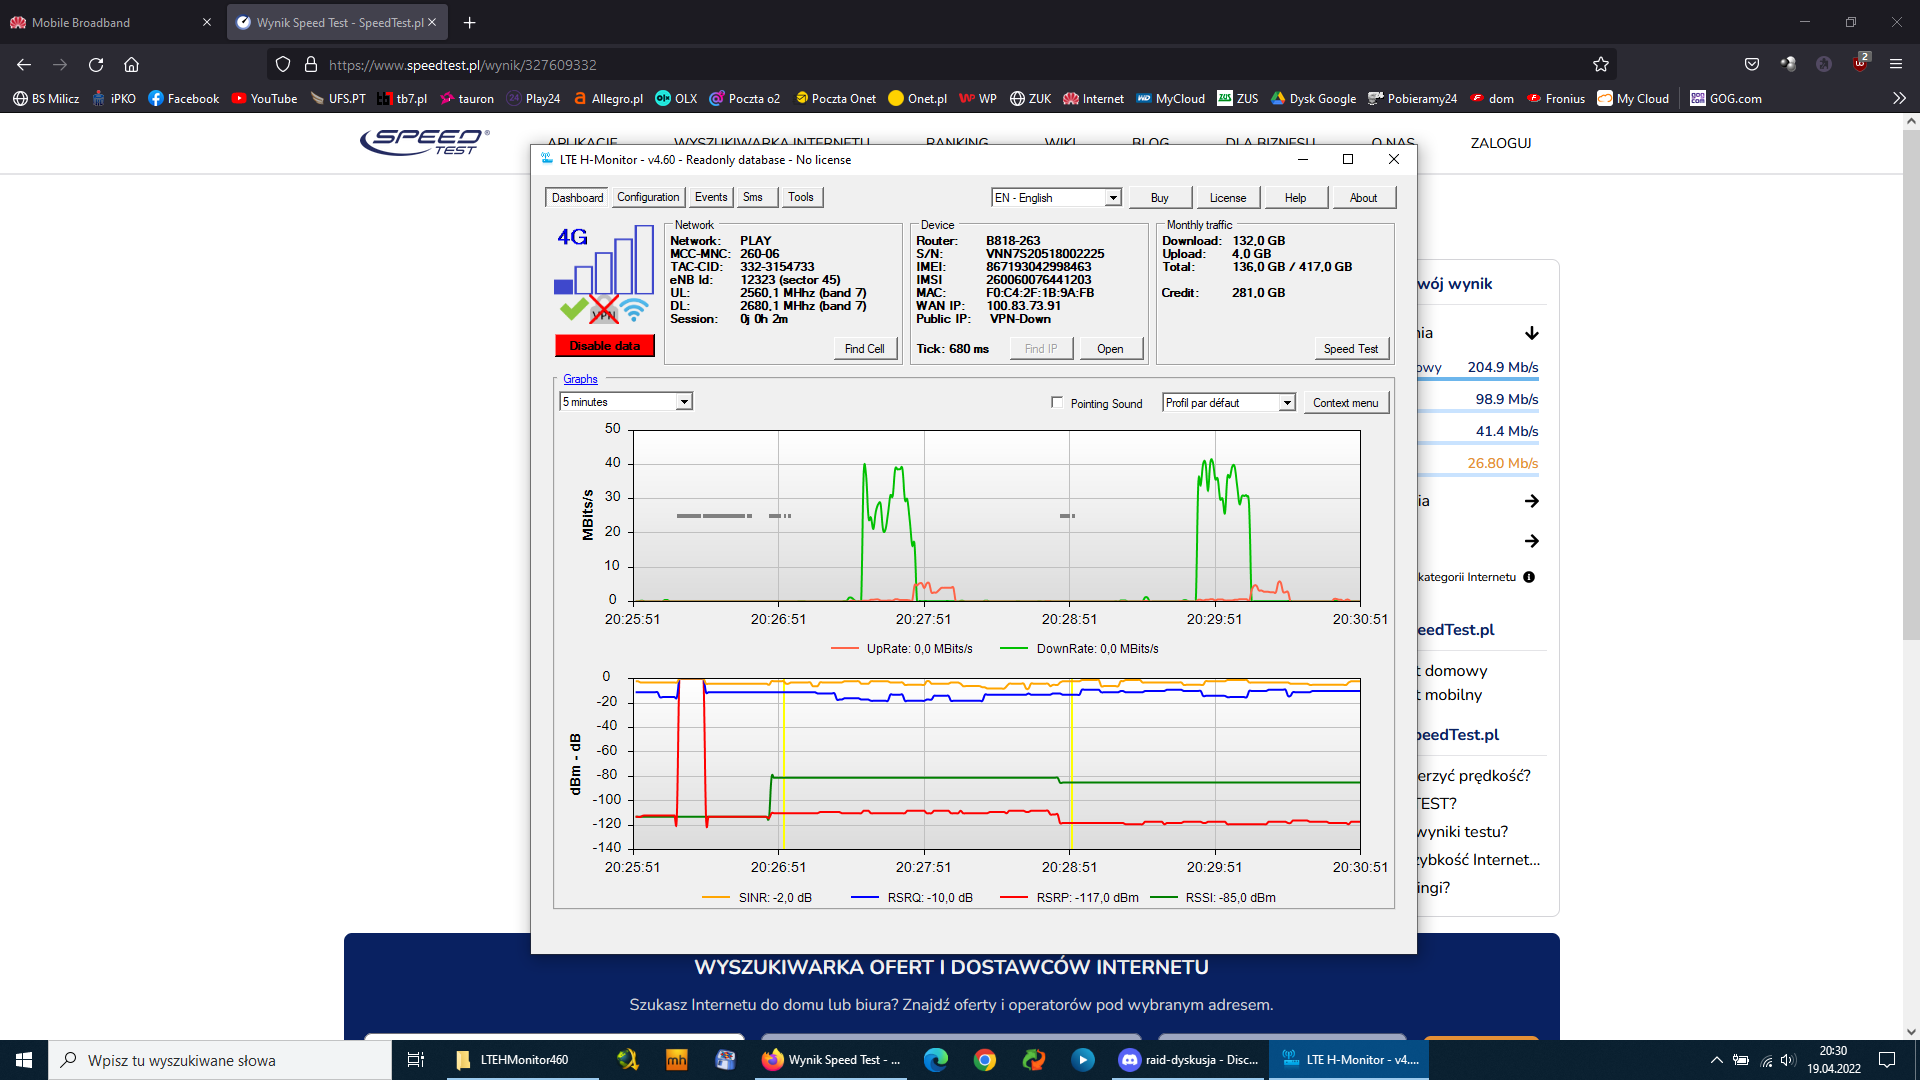Open the Tools tab
Screen dimensions: 1920x1080
tap(801, 197)
